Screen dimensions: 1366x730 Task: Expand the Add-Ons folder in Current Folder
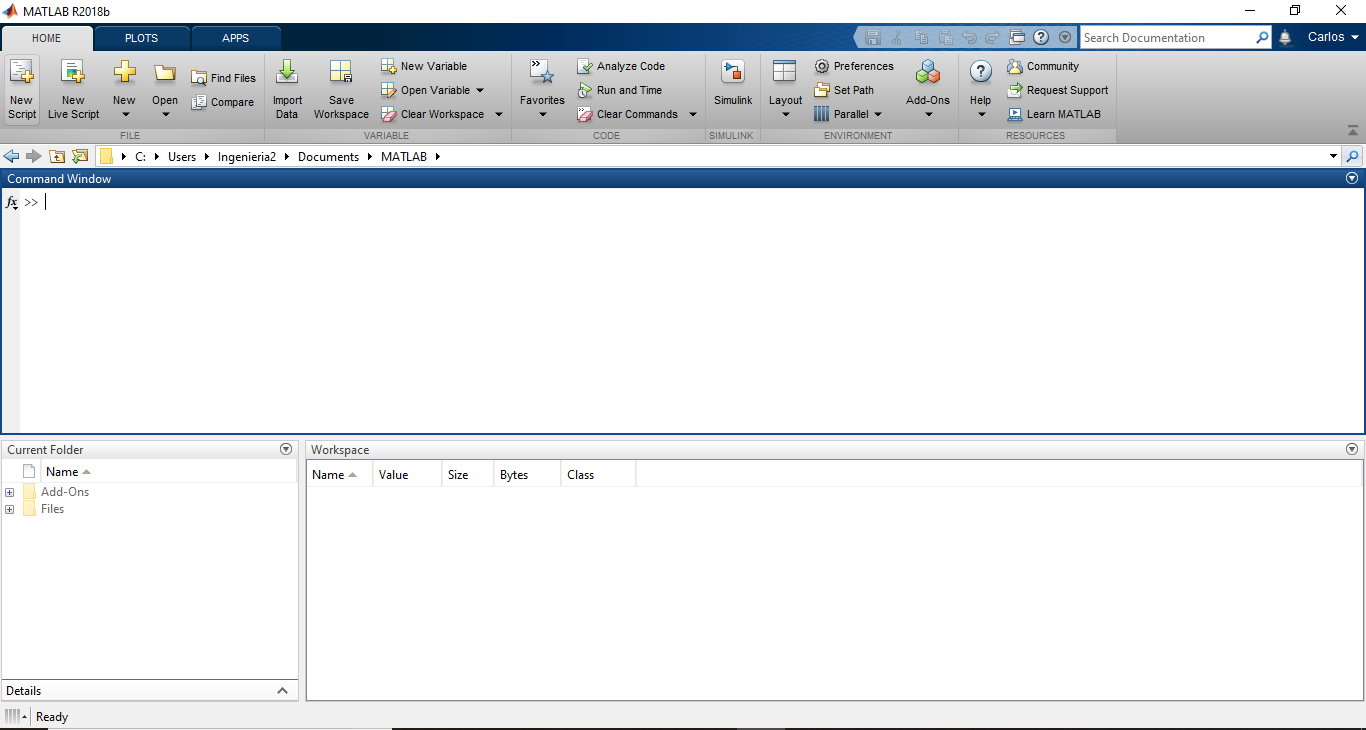10,492
